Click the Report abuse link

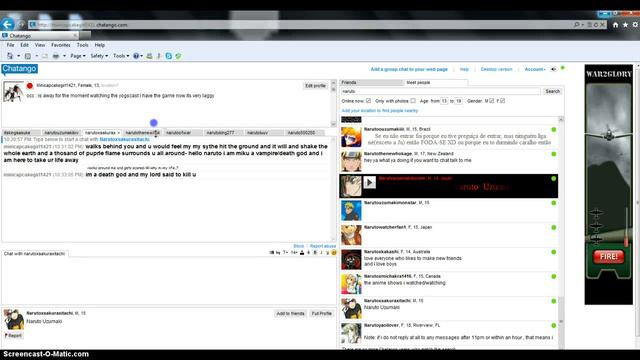[x=323, y=246]
